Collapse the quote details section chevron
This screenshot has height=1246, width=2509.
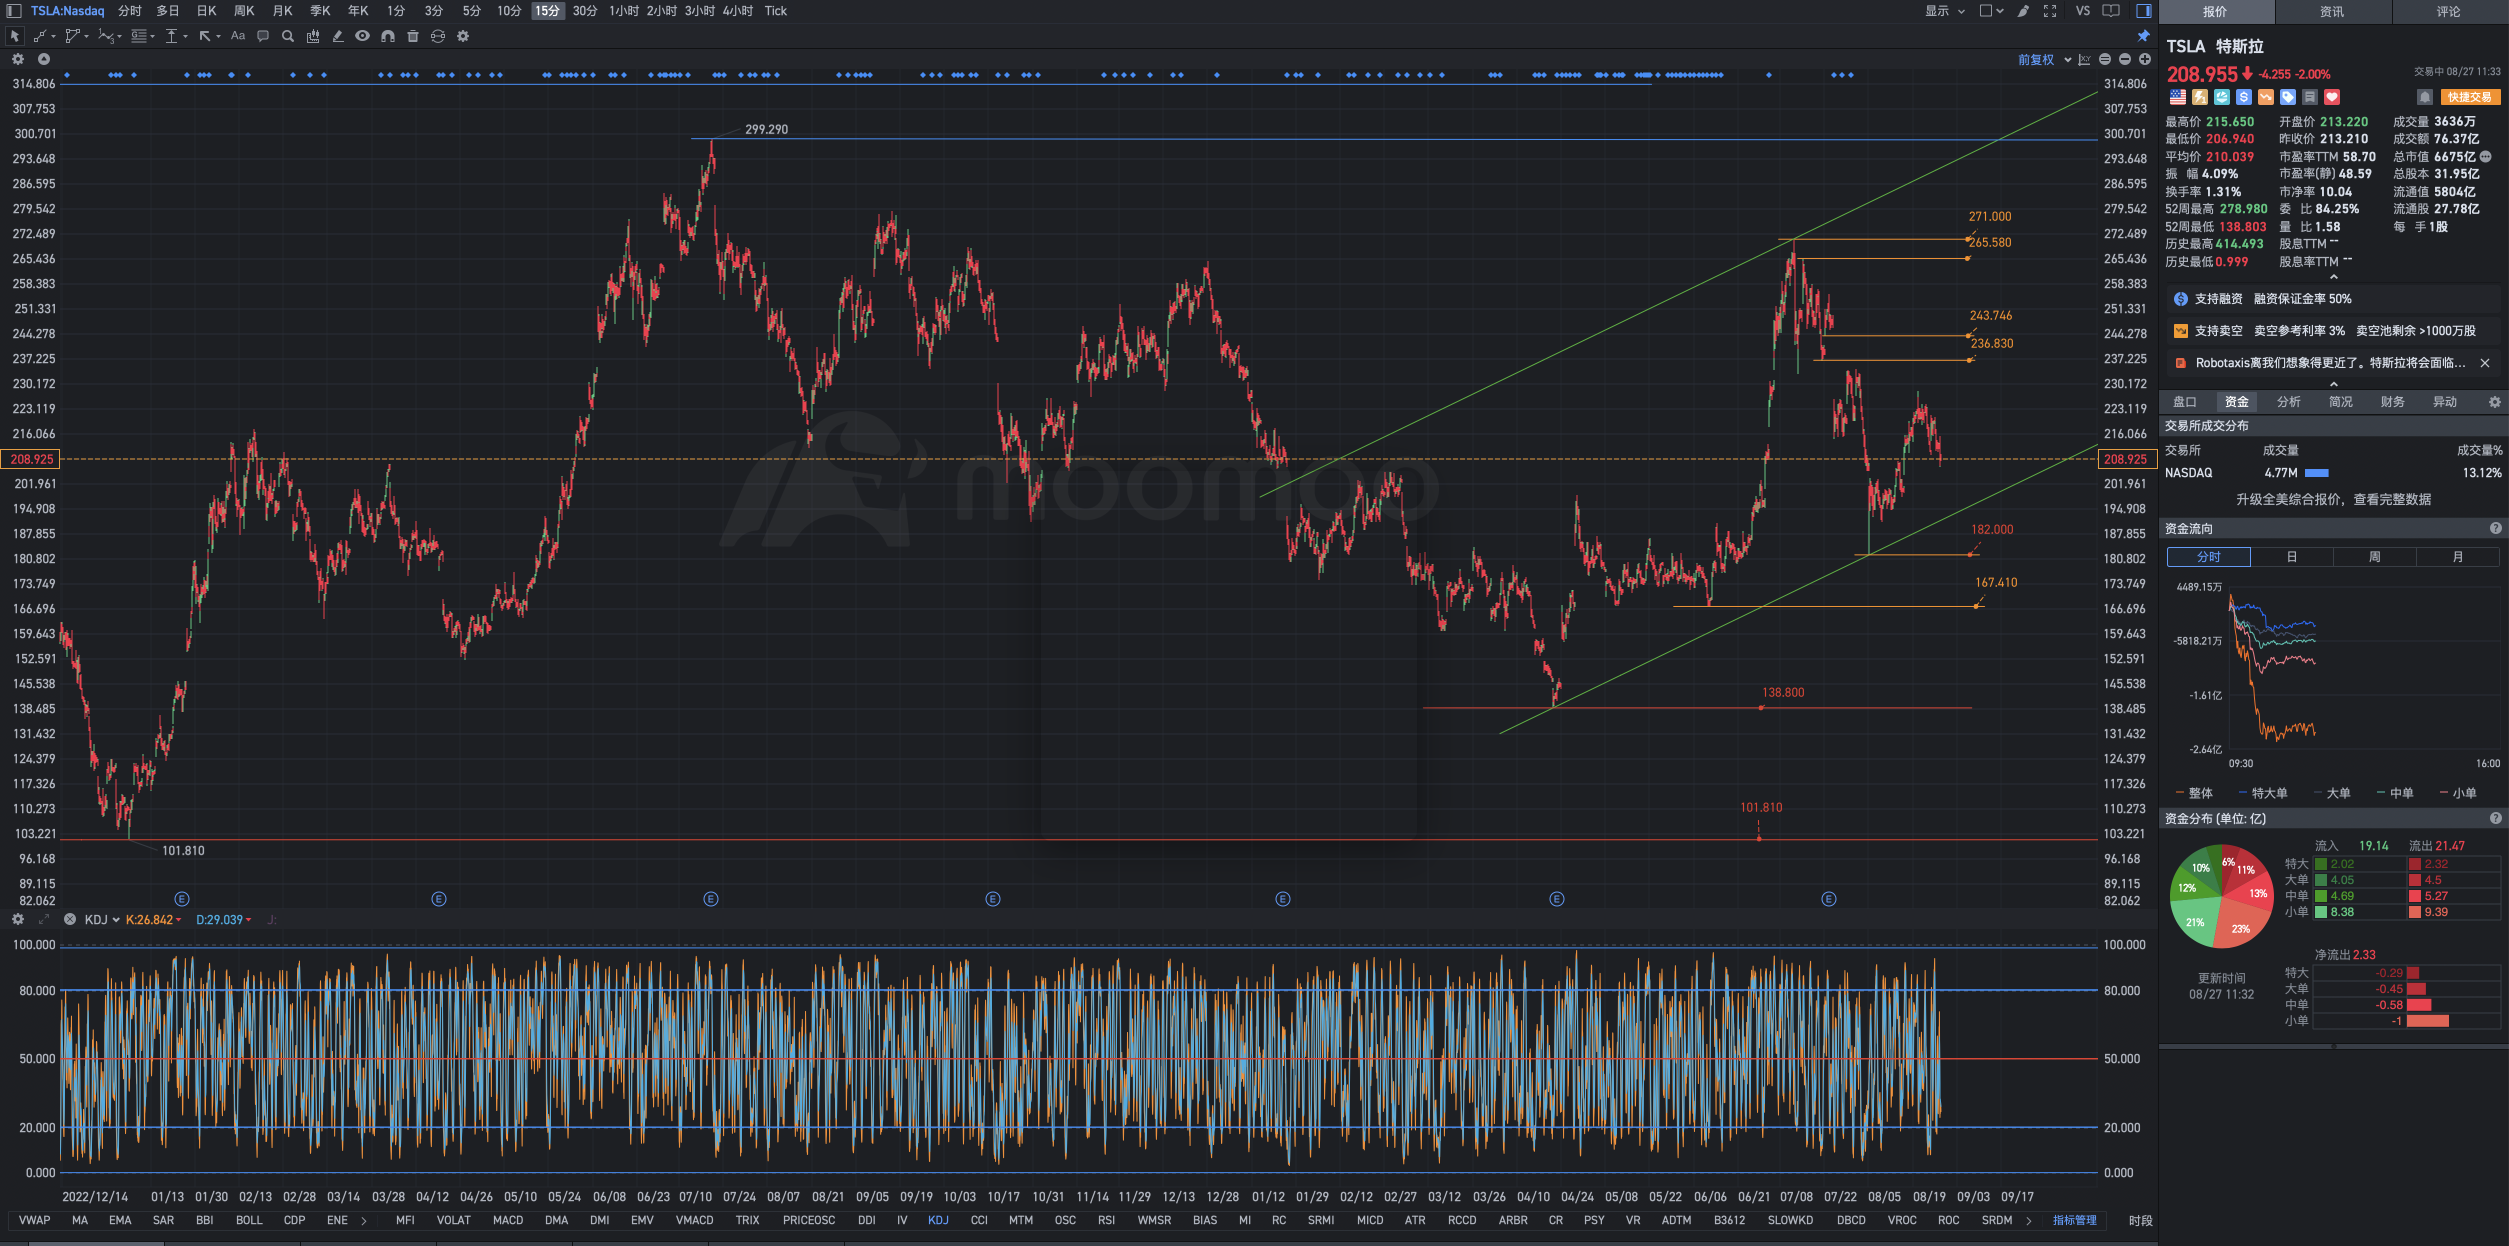tap(2334, 277)
